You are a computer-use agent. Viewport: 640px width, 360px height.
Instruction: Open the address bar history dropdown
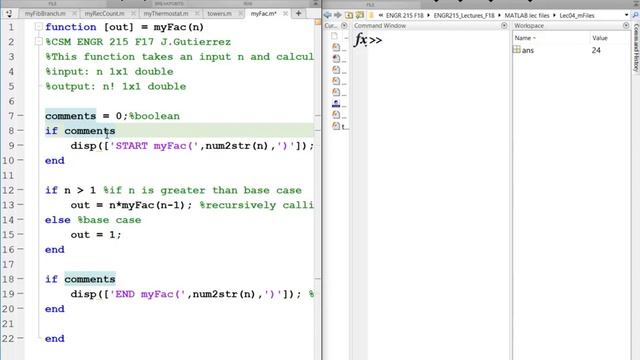627,15
